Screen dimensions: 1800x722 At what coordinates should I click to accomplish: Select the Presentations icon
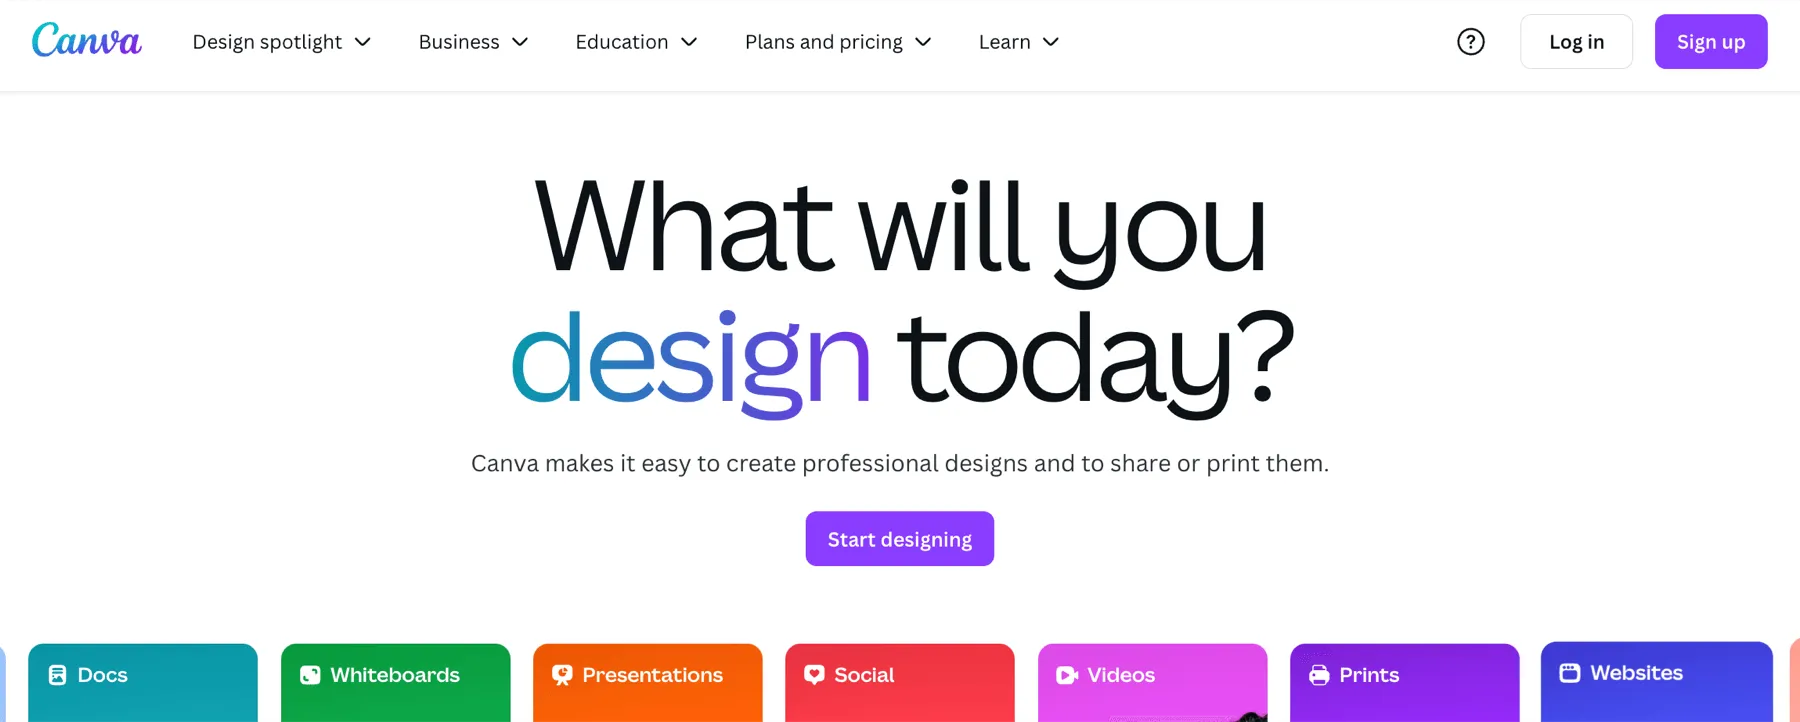coord(561,674)
